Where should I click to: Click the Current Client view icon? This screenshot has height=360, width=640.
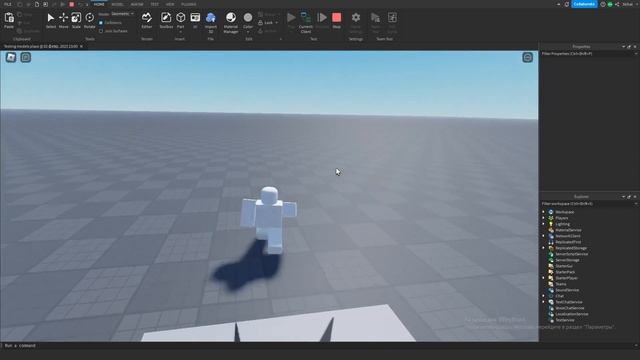pos(306,18)
